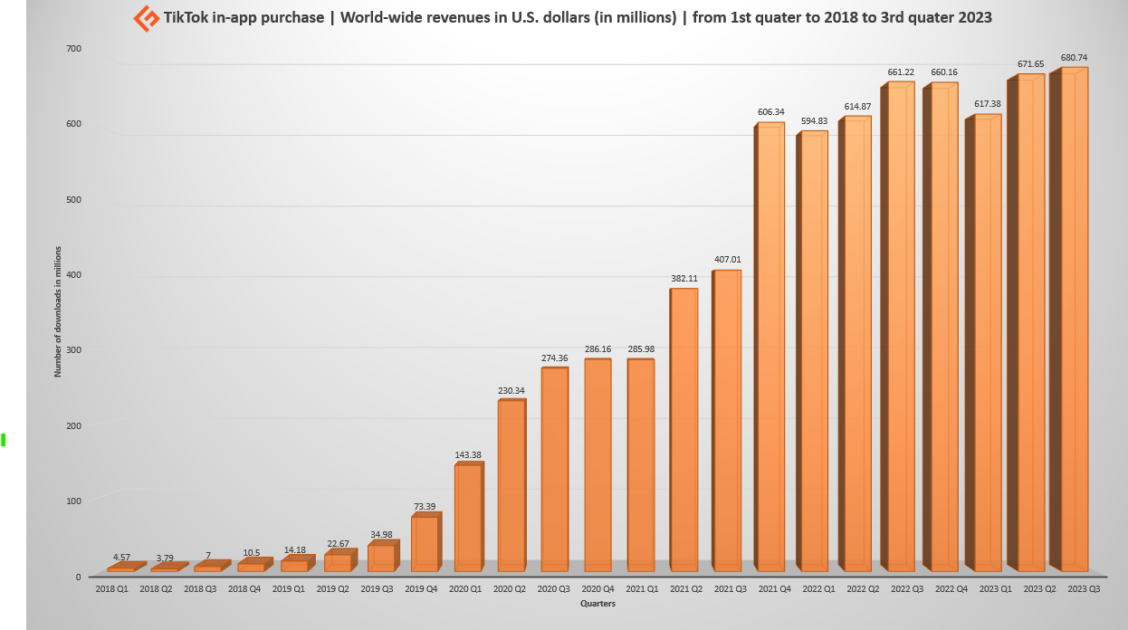Screen dimensions: 1128x630
Task: Click the 2023 Q3 axis label
Action: [x=1083, y=589]
